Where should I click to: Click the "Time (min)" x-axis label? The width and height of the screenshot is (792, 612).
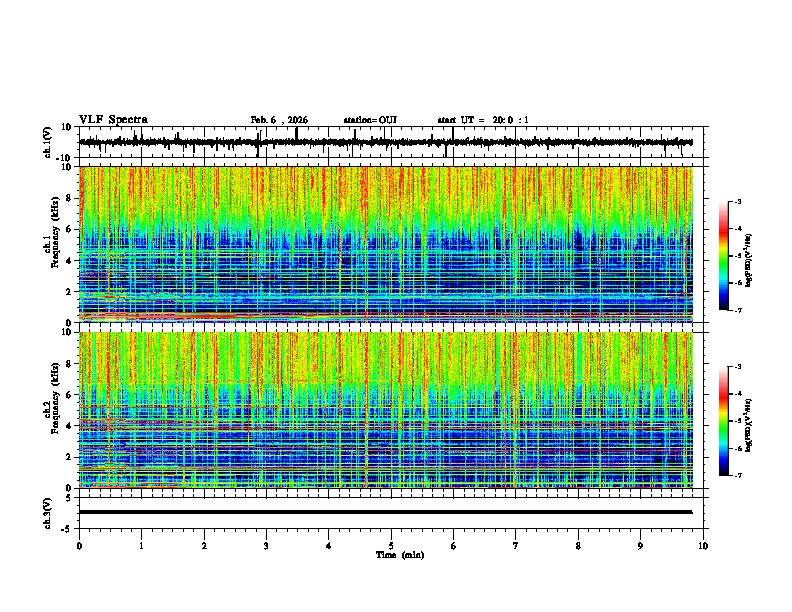click(400, 555)
